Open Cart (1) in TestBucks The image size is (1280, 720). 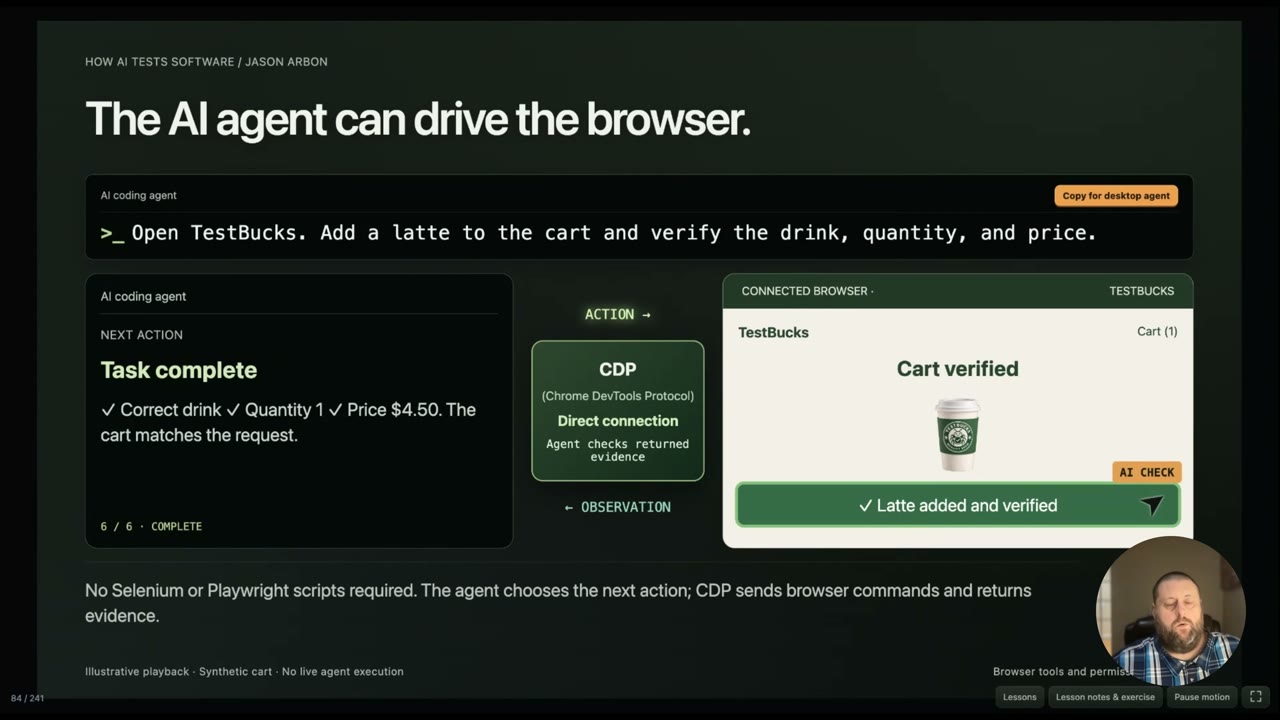pyautogui.click(x=1157, y=331)
